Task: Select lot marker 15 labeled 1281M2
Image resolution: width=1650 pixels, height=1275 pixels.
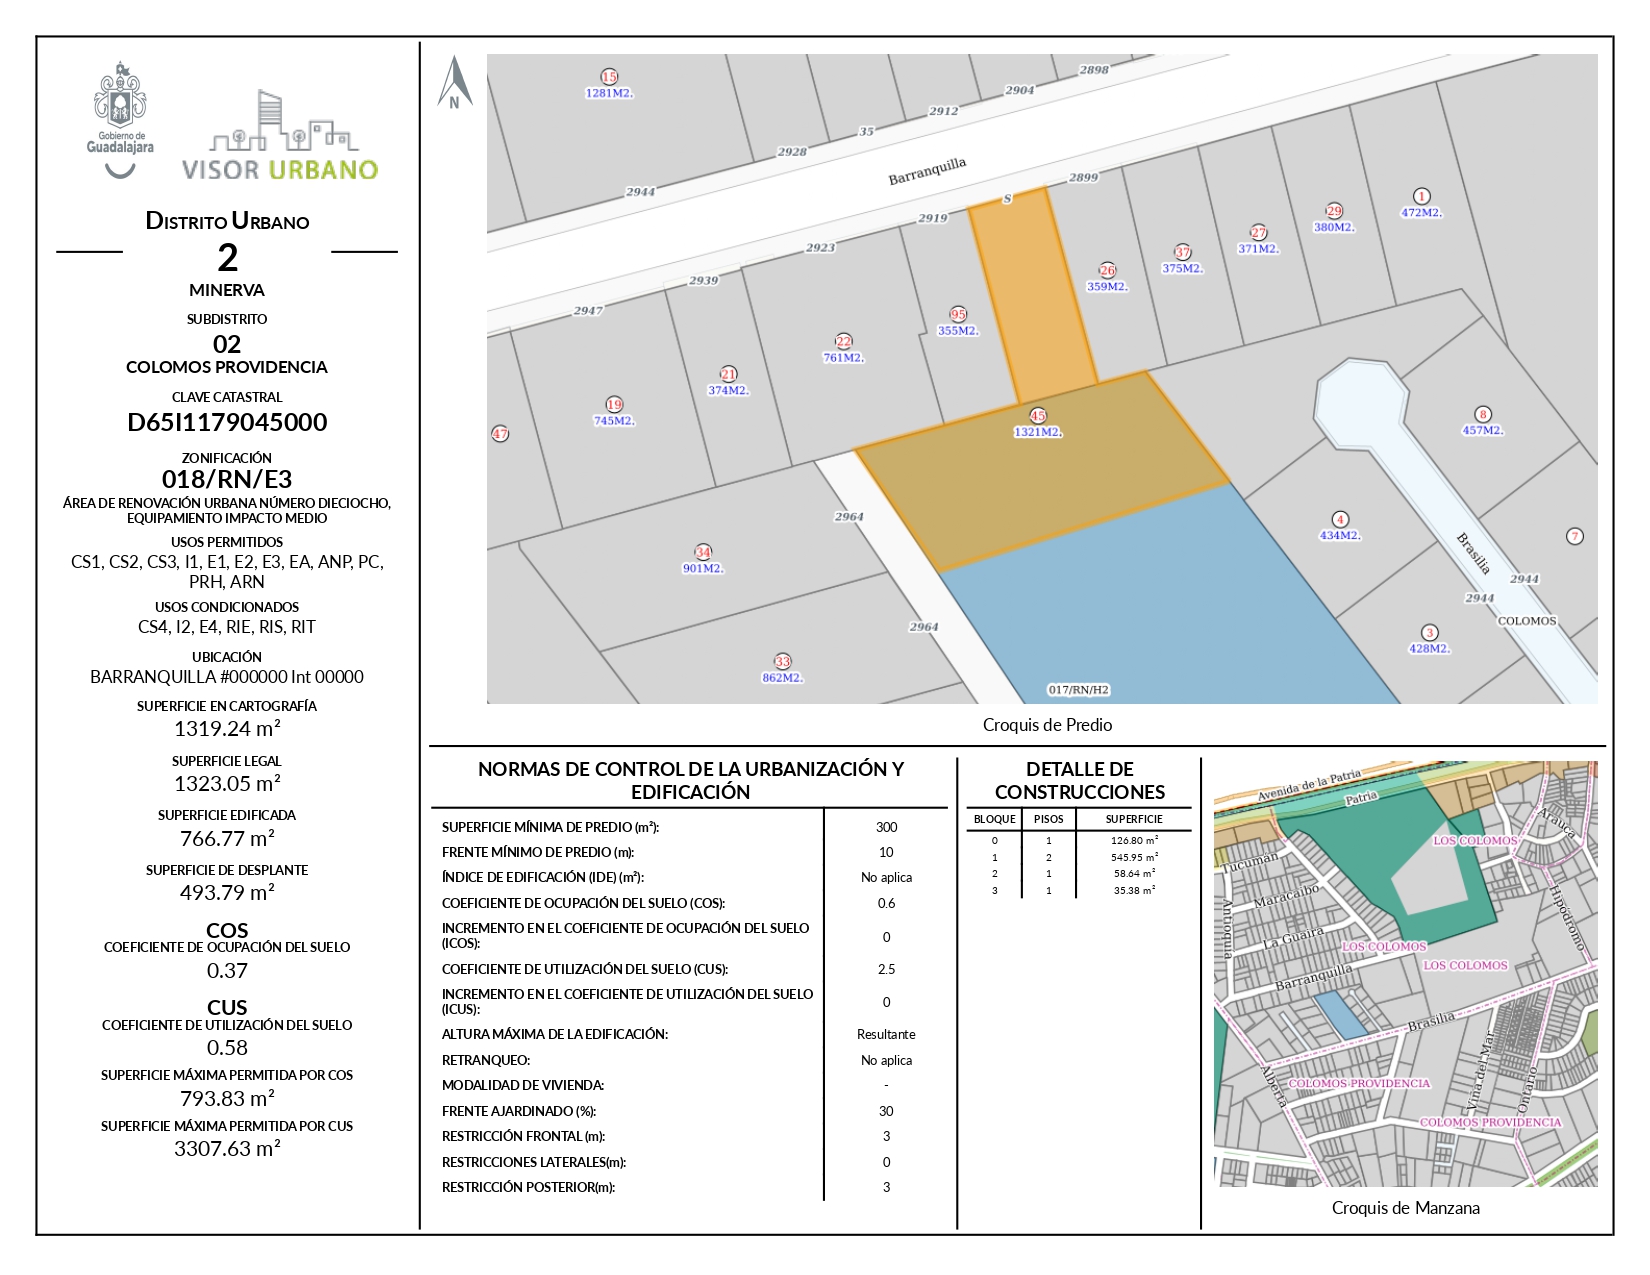Action: 609,77
